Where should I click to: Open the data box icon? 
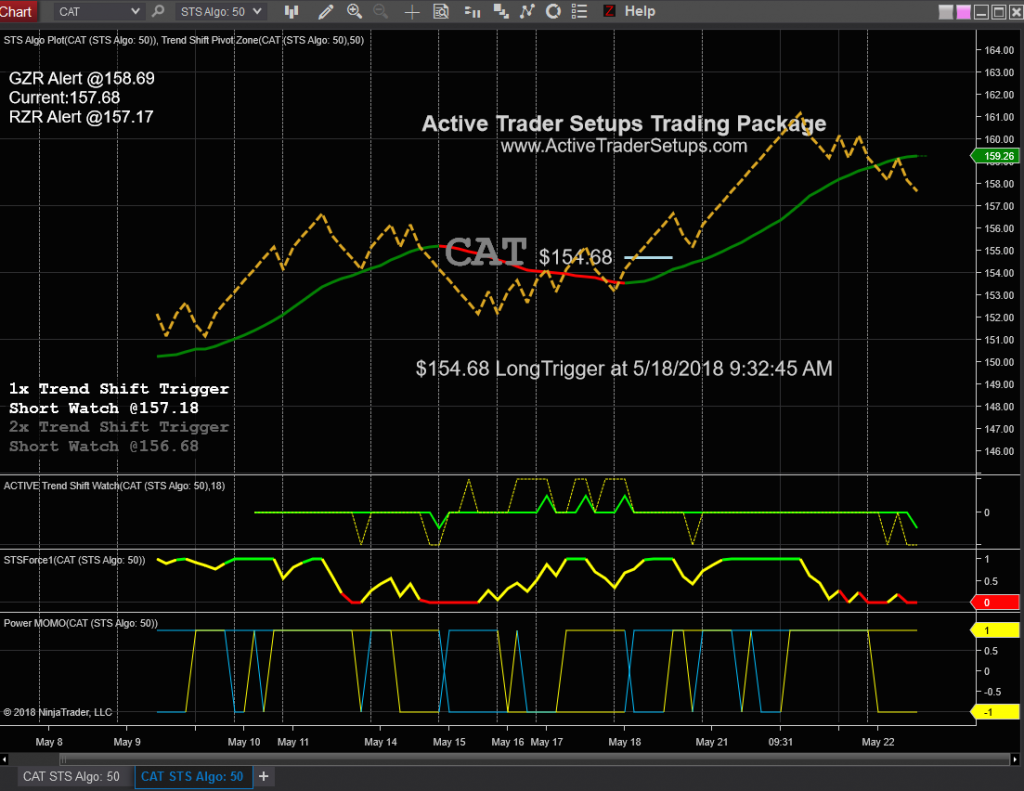(441, 11)
